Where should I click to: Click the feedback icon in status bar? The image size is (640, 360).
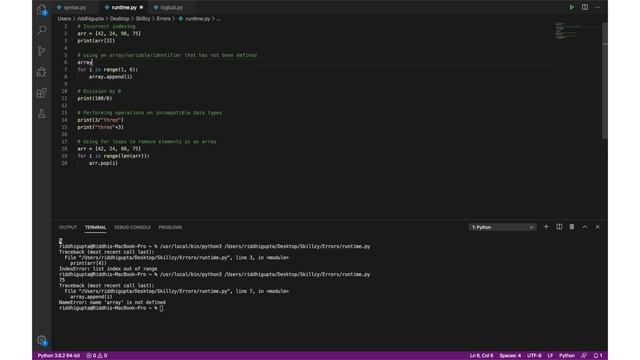(584, 356)
